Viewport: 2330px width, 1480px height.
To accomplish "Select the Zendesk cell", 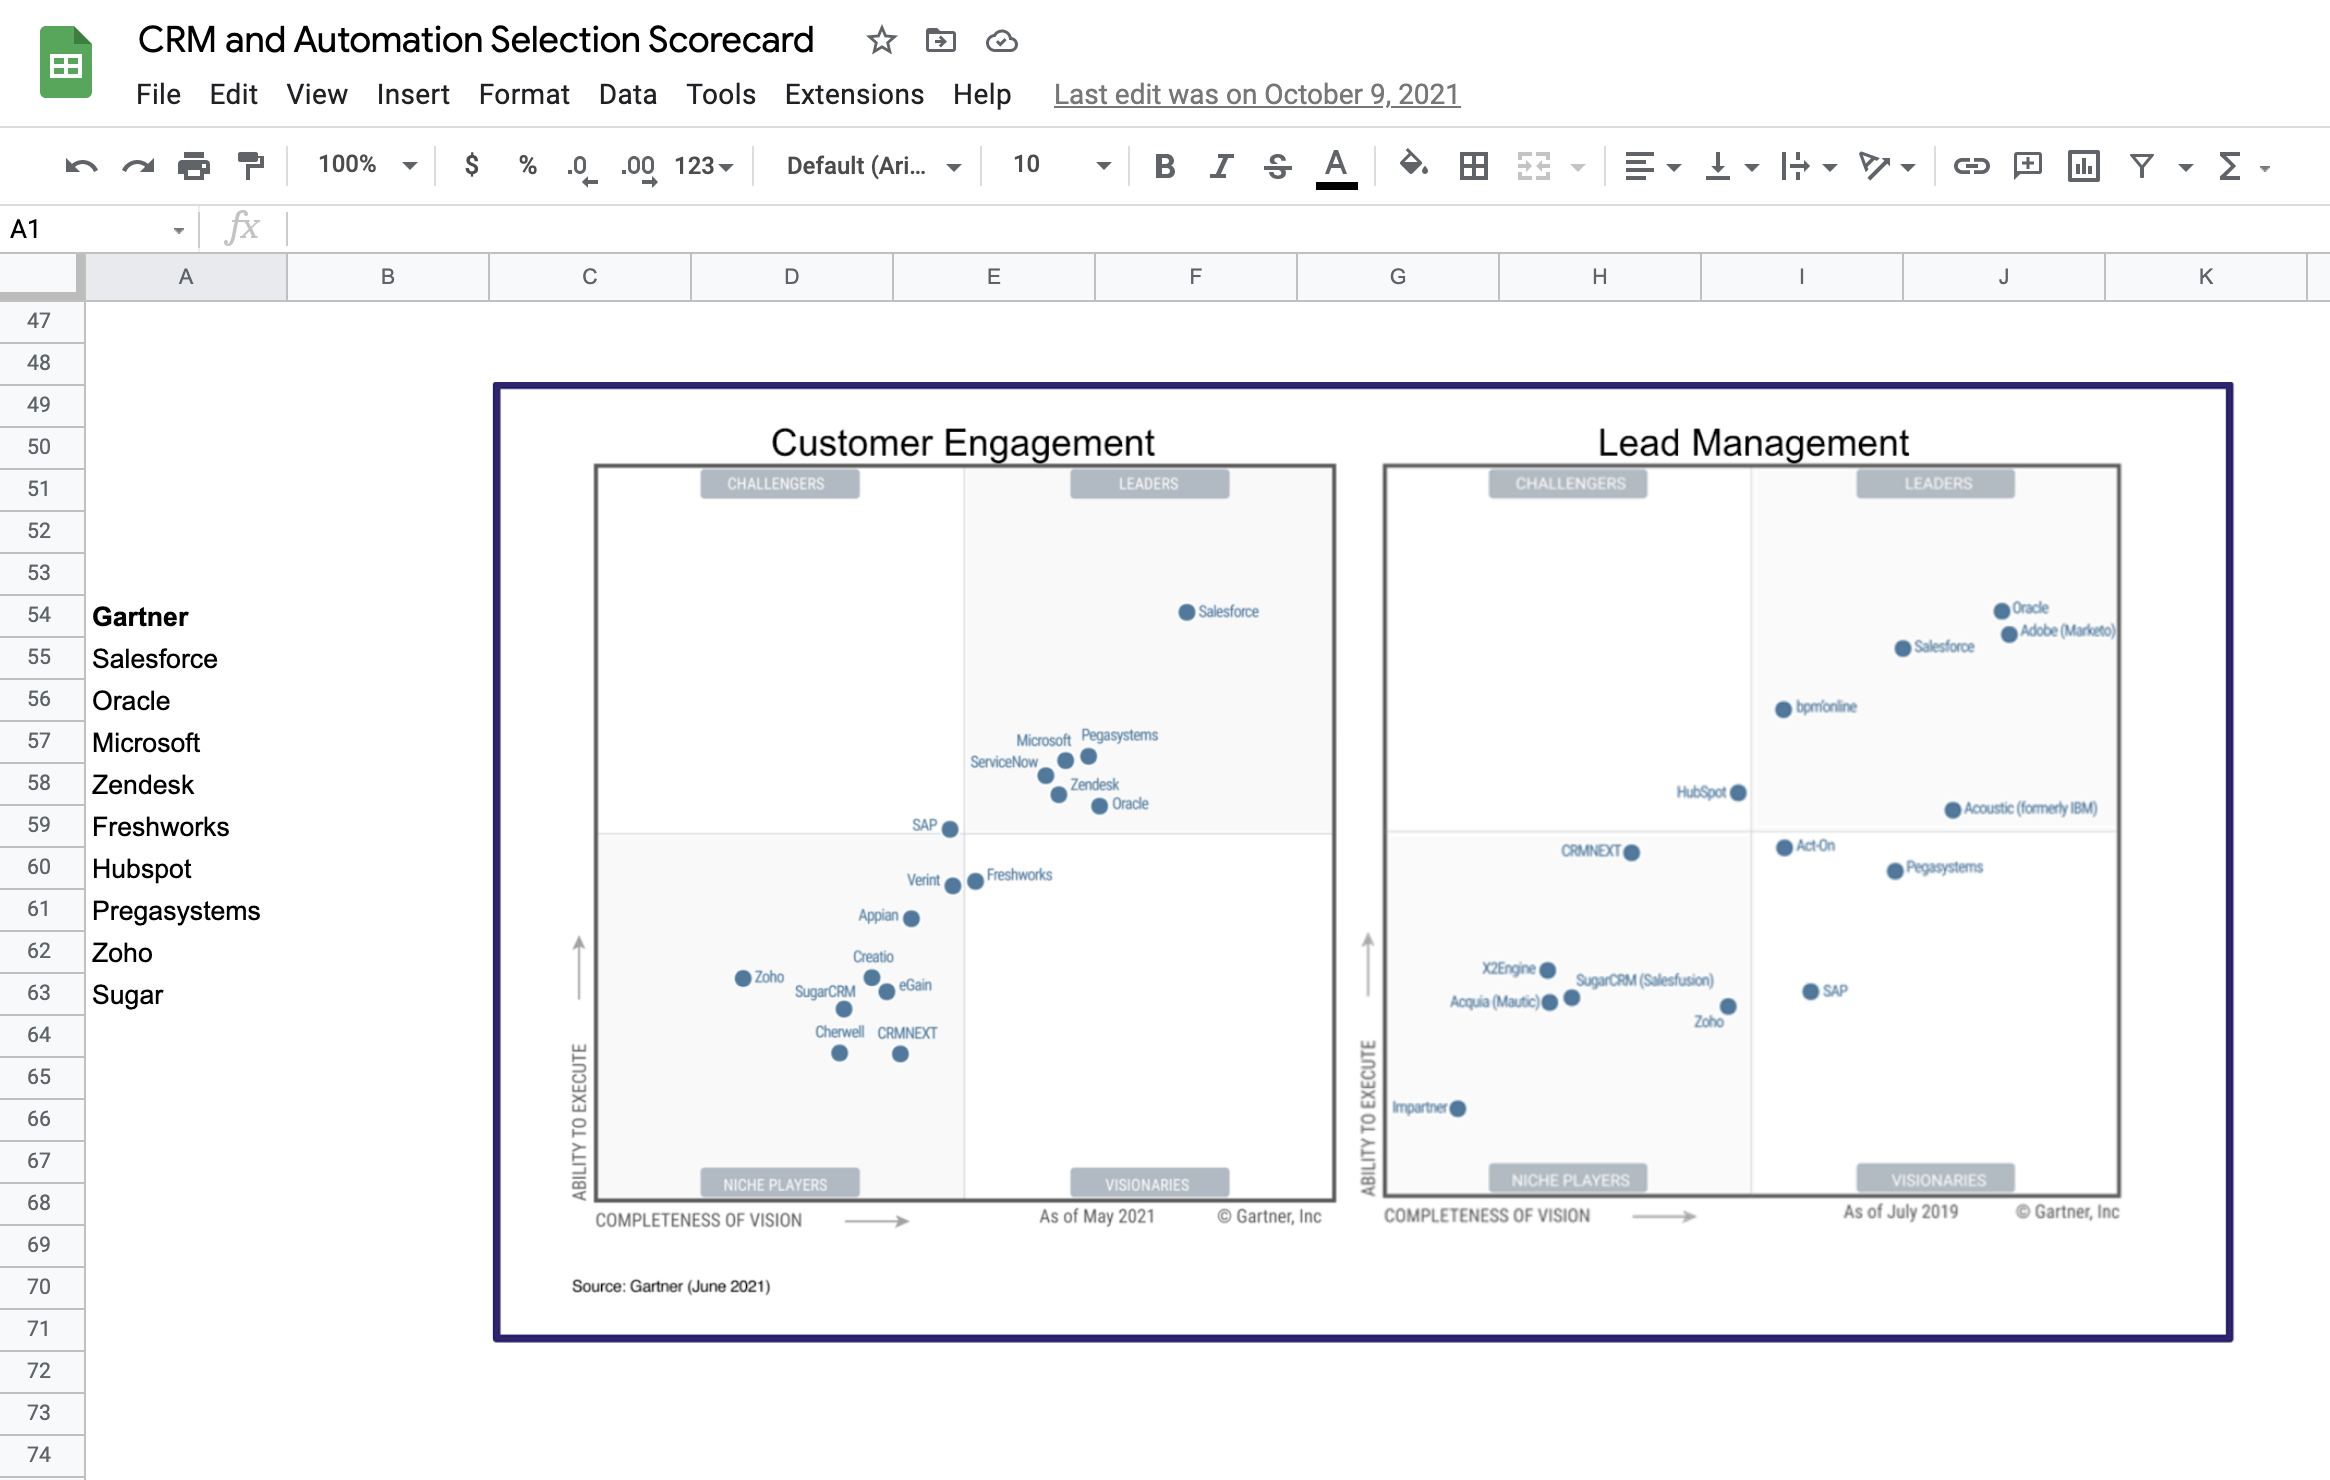I will [186, 784].
